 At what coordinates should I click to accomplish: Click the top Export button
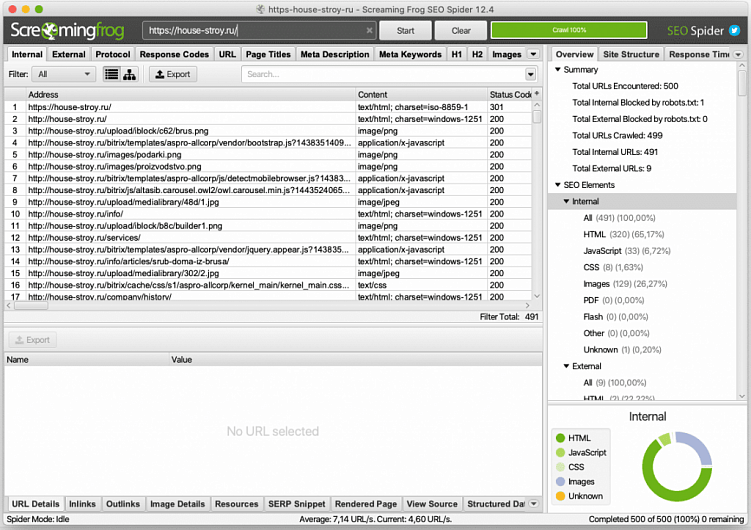tap(173, 74)
